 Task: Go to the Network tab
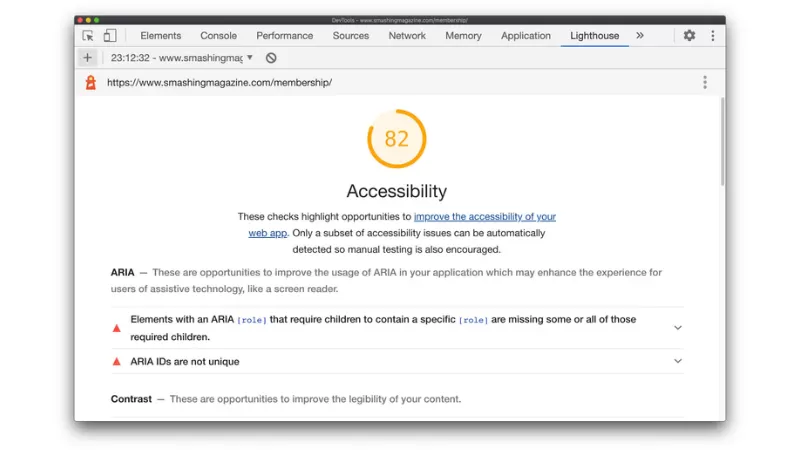coord(407,36)
